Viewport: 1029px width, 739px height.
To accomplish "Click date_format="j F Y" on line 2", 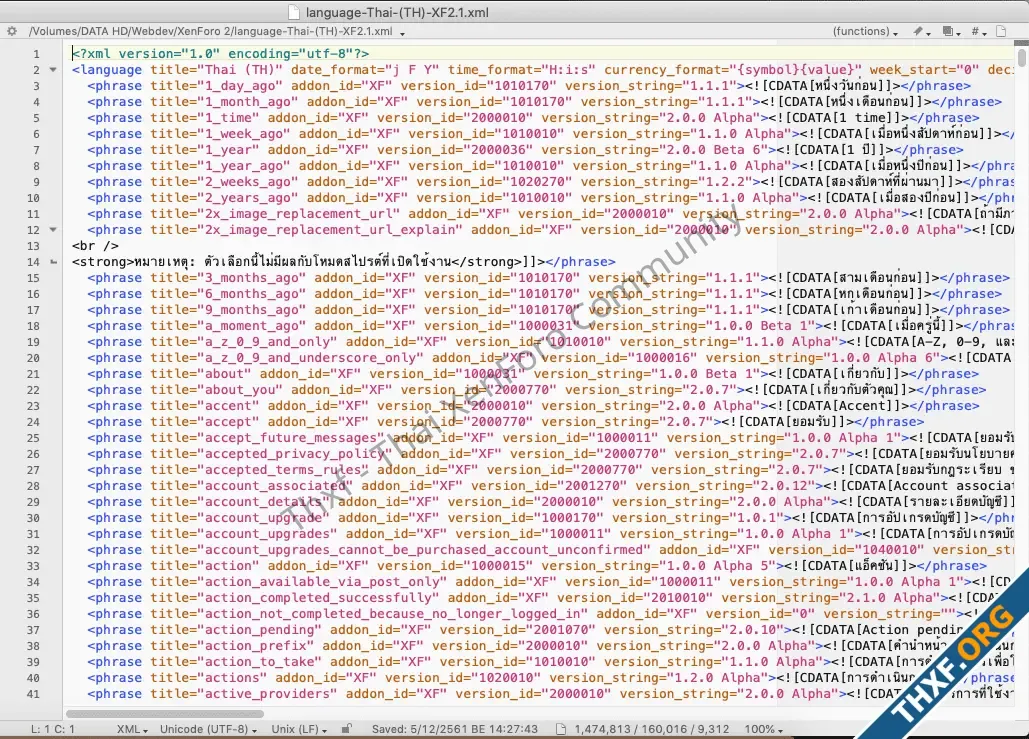I will [366, 70].
